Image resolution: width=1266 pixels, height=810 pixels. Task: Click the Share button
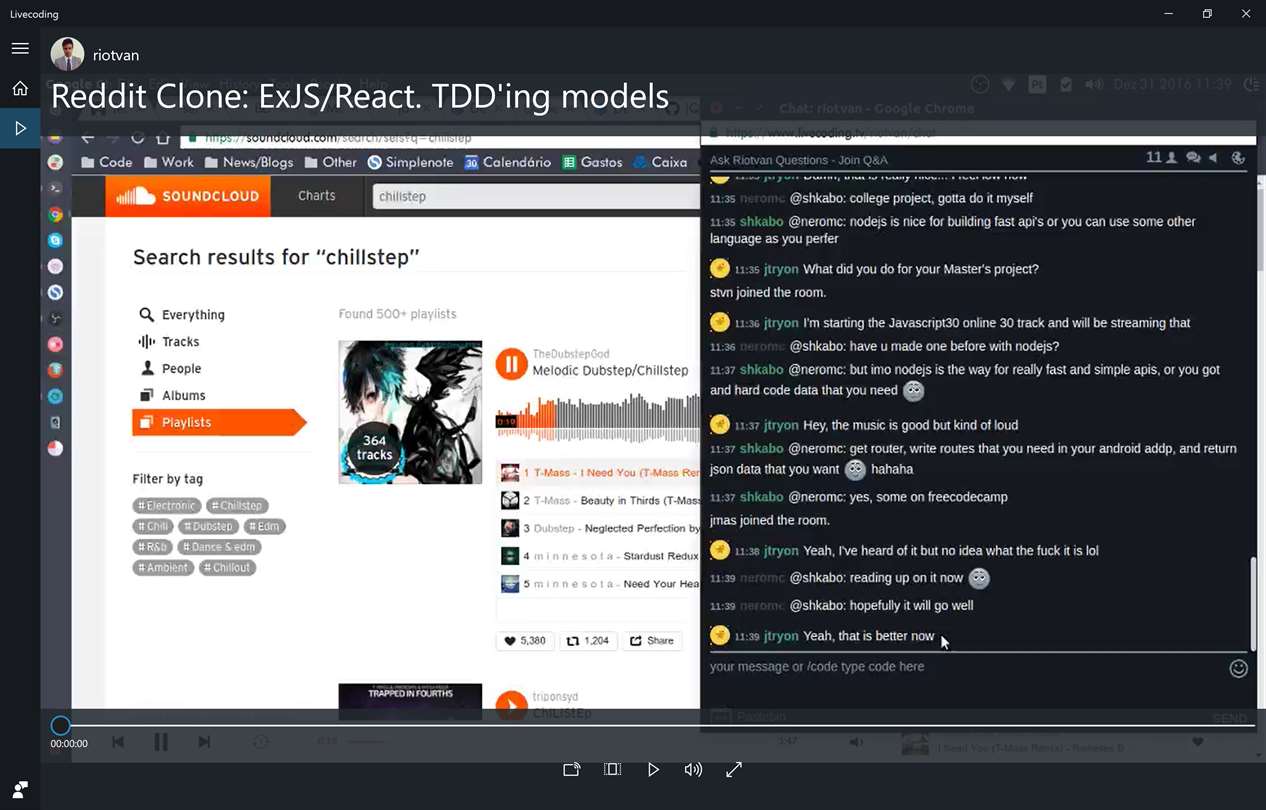click(652, 641)
